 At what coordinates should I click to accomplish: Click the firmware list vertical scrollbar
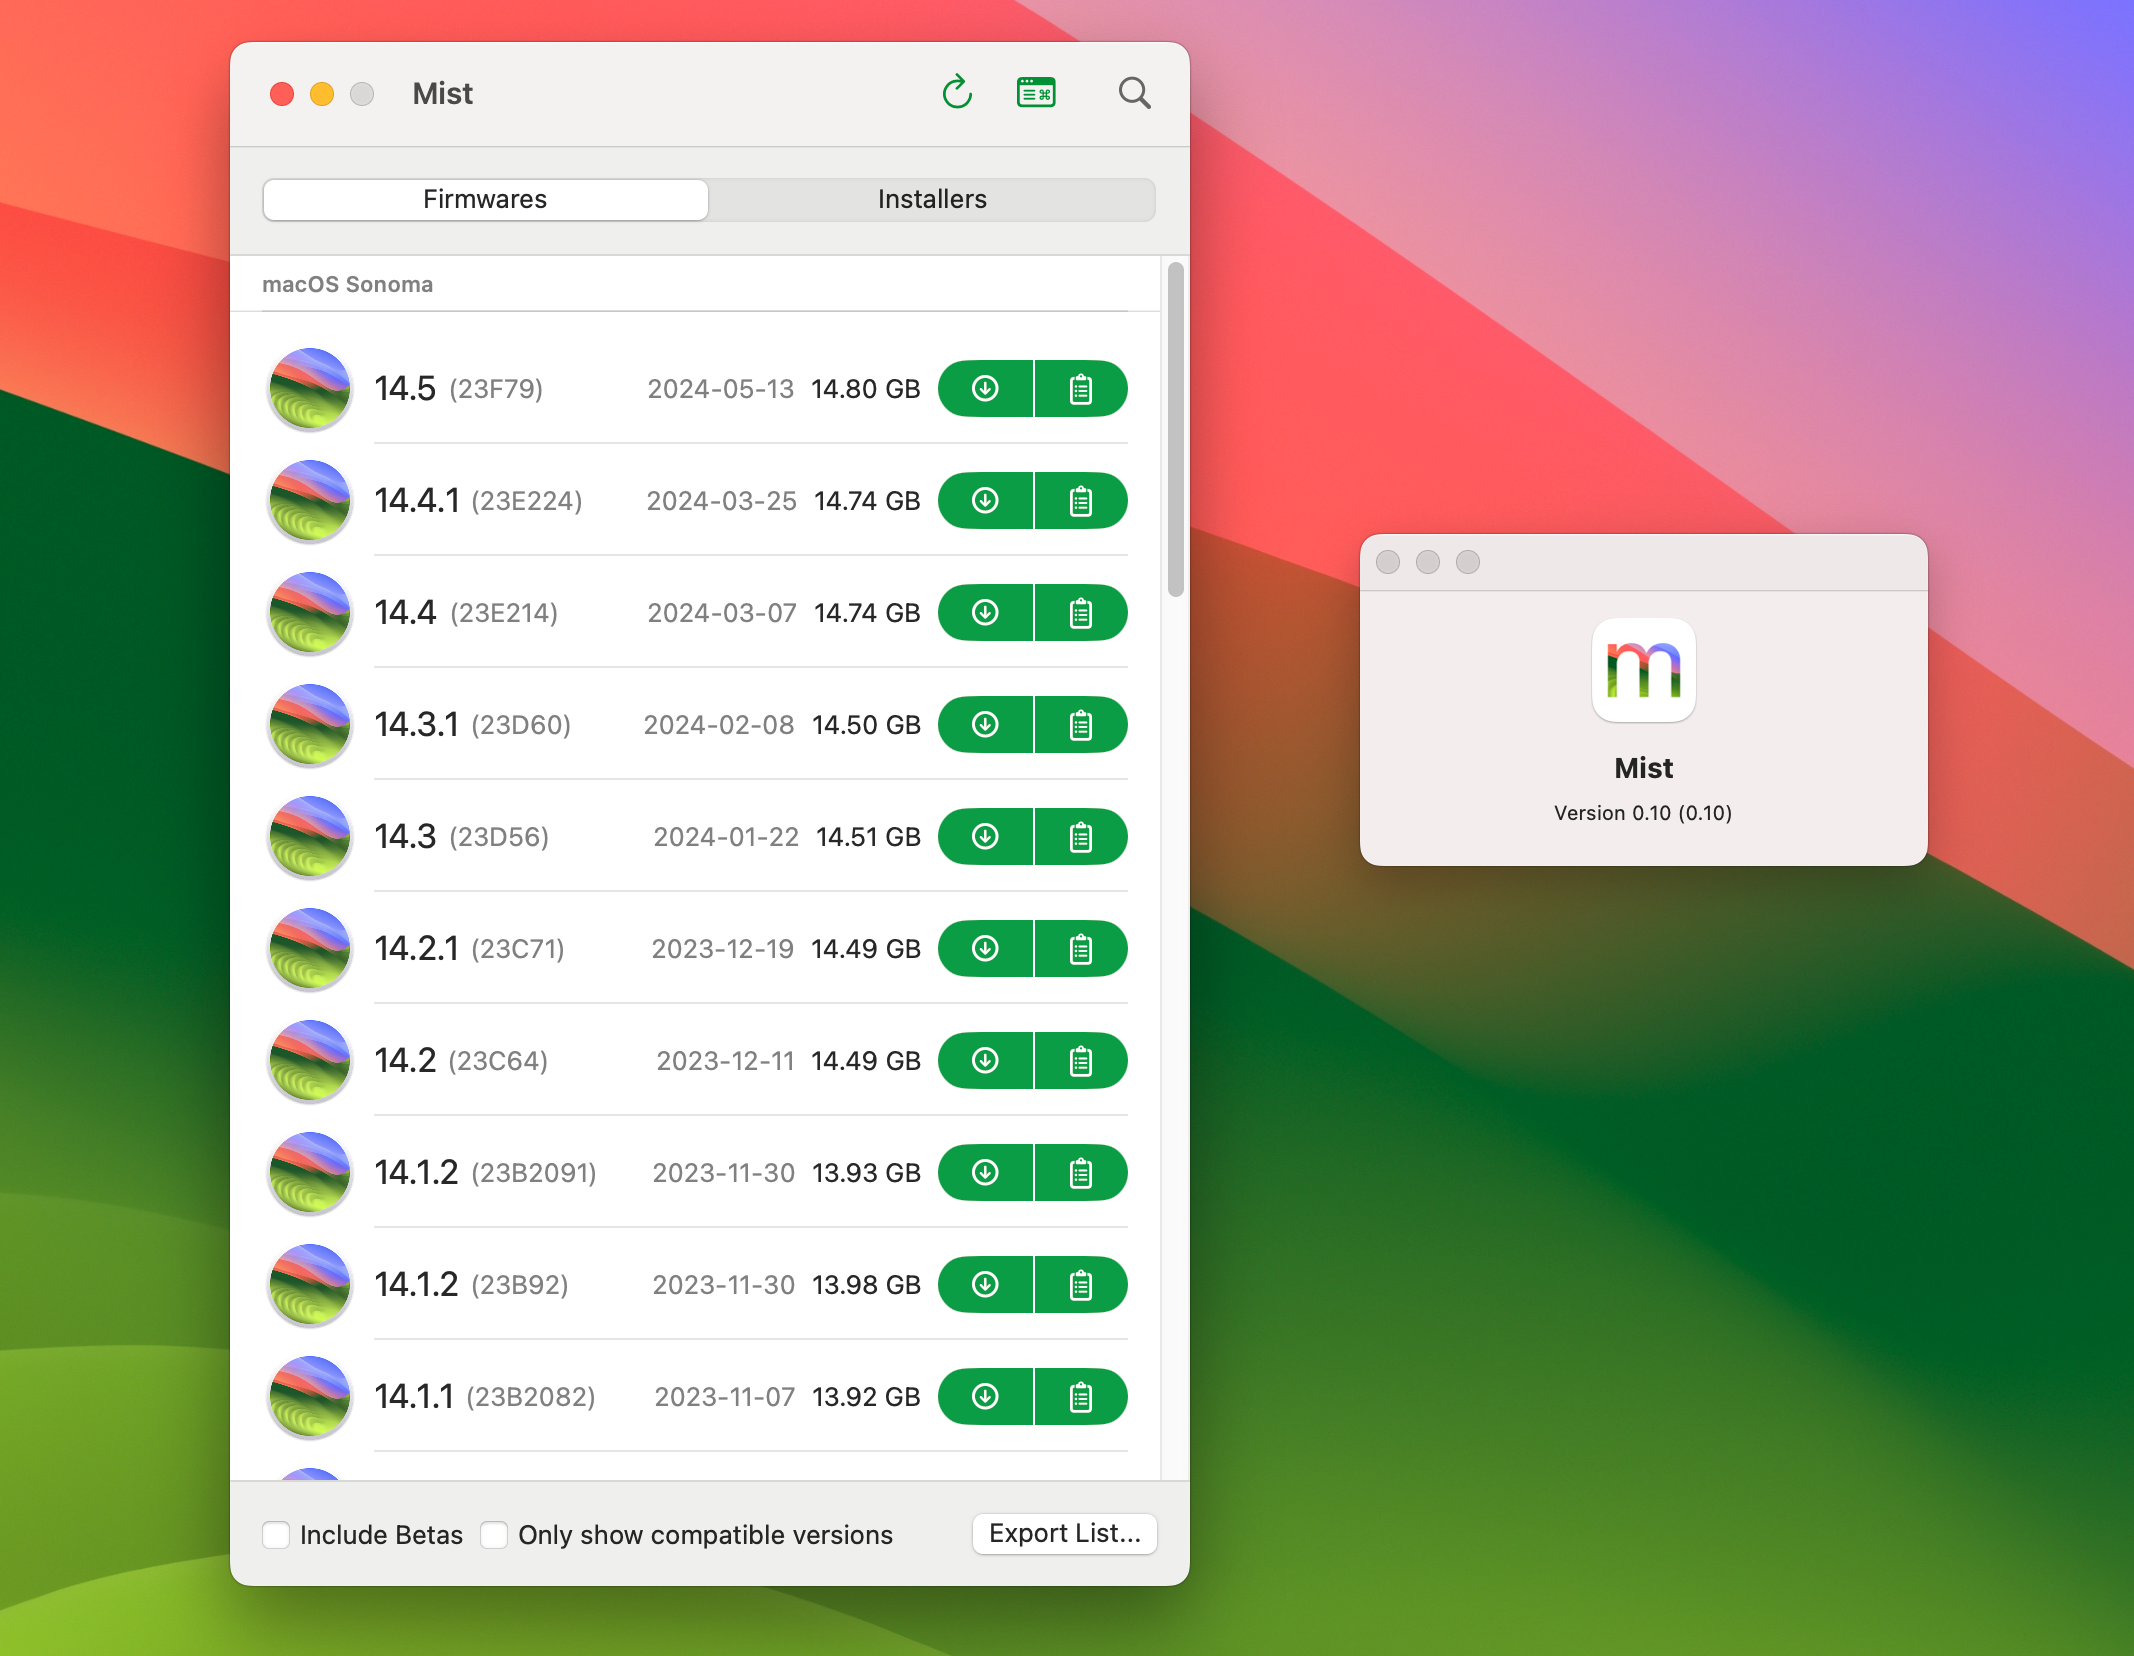click(1175, 430)
